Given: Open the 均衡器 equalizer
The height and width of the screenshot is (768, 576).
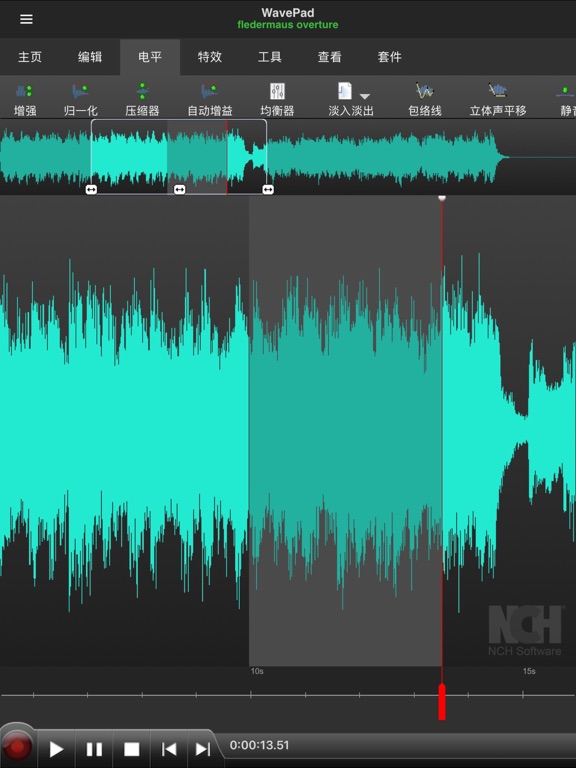Looking at the screenshot, I should click(x=277, y=100).
